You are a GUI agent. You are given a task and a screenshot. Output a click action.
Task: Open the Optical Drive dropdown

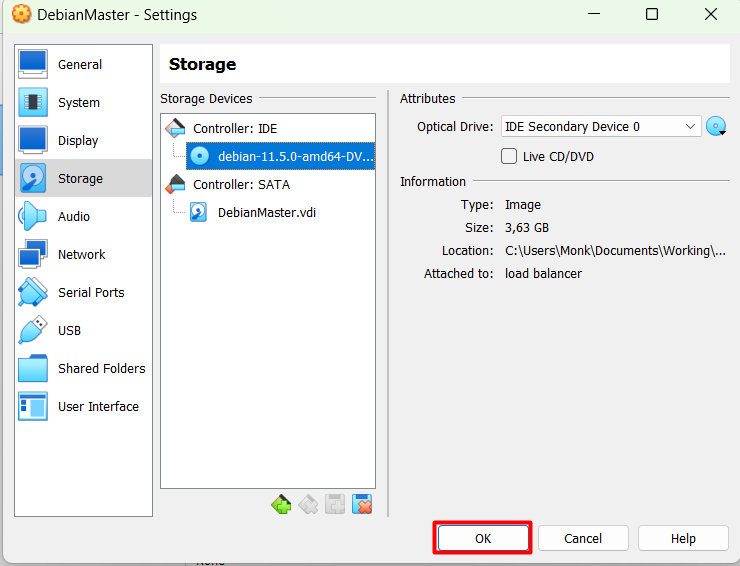coord(601,127)
